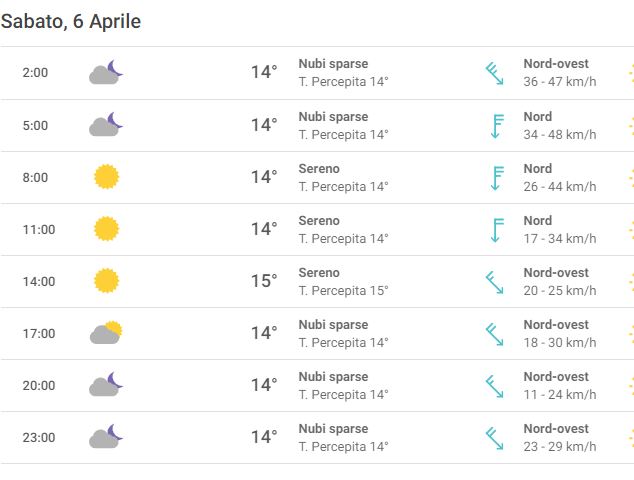Click the 8:00 sunny weather icon
The width and height of the screenshot is (634, 480).
pyautogui.click(x=106, y=177)
